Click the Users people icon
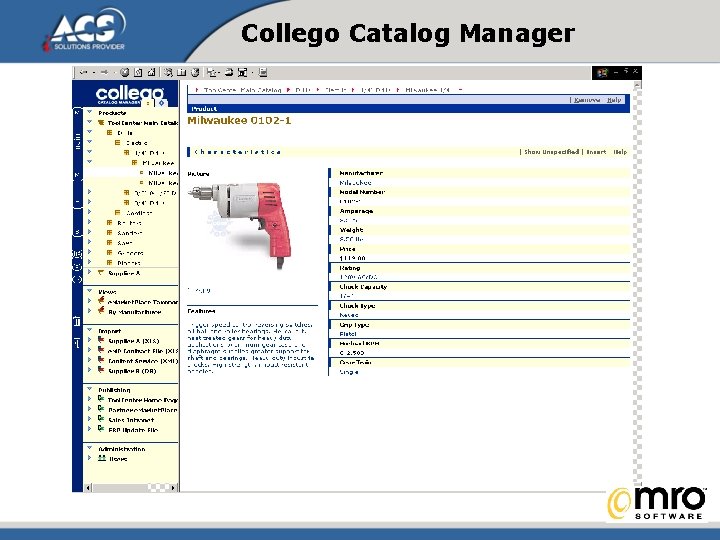The width and height of the screenshot is (720, 540). pos(102,458)
